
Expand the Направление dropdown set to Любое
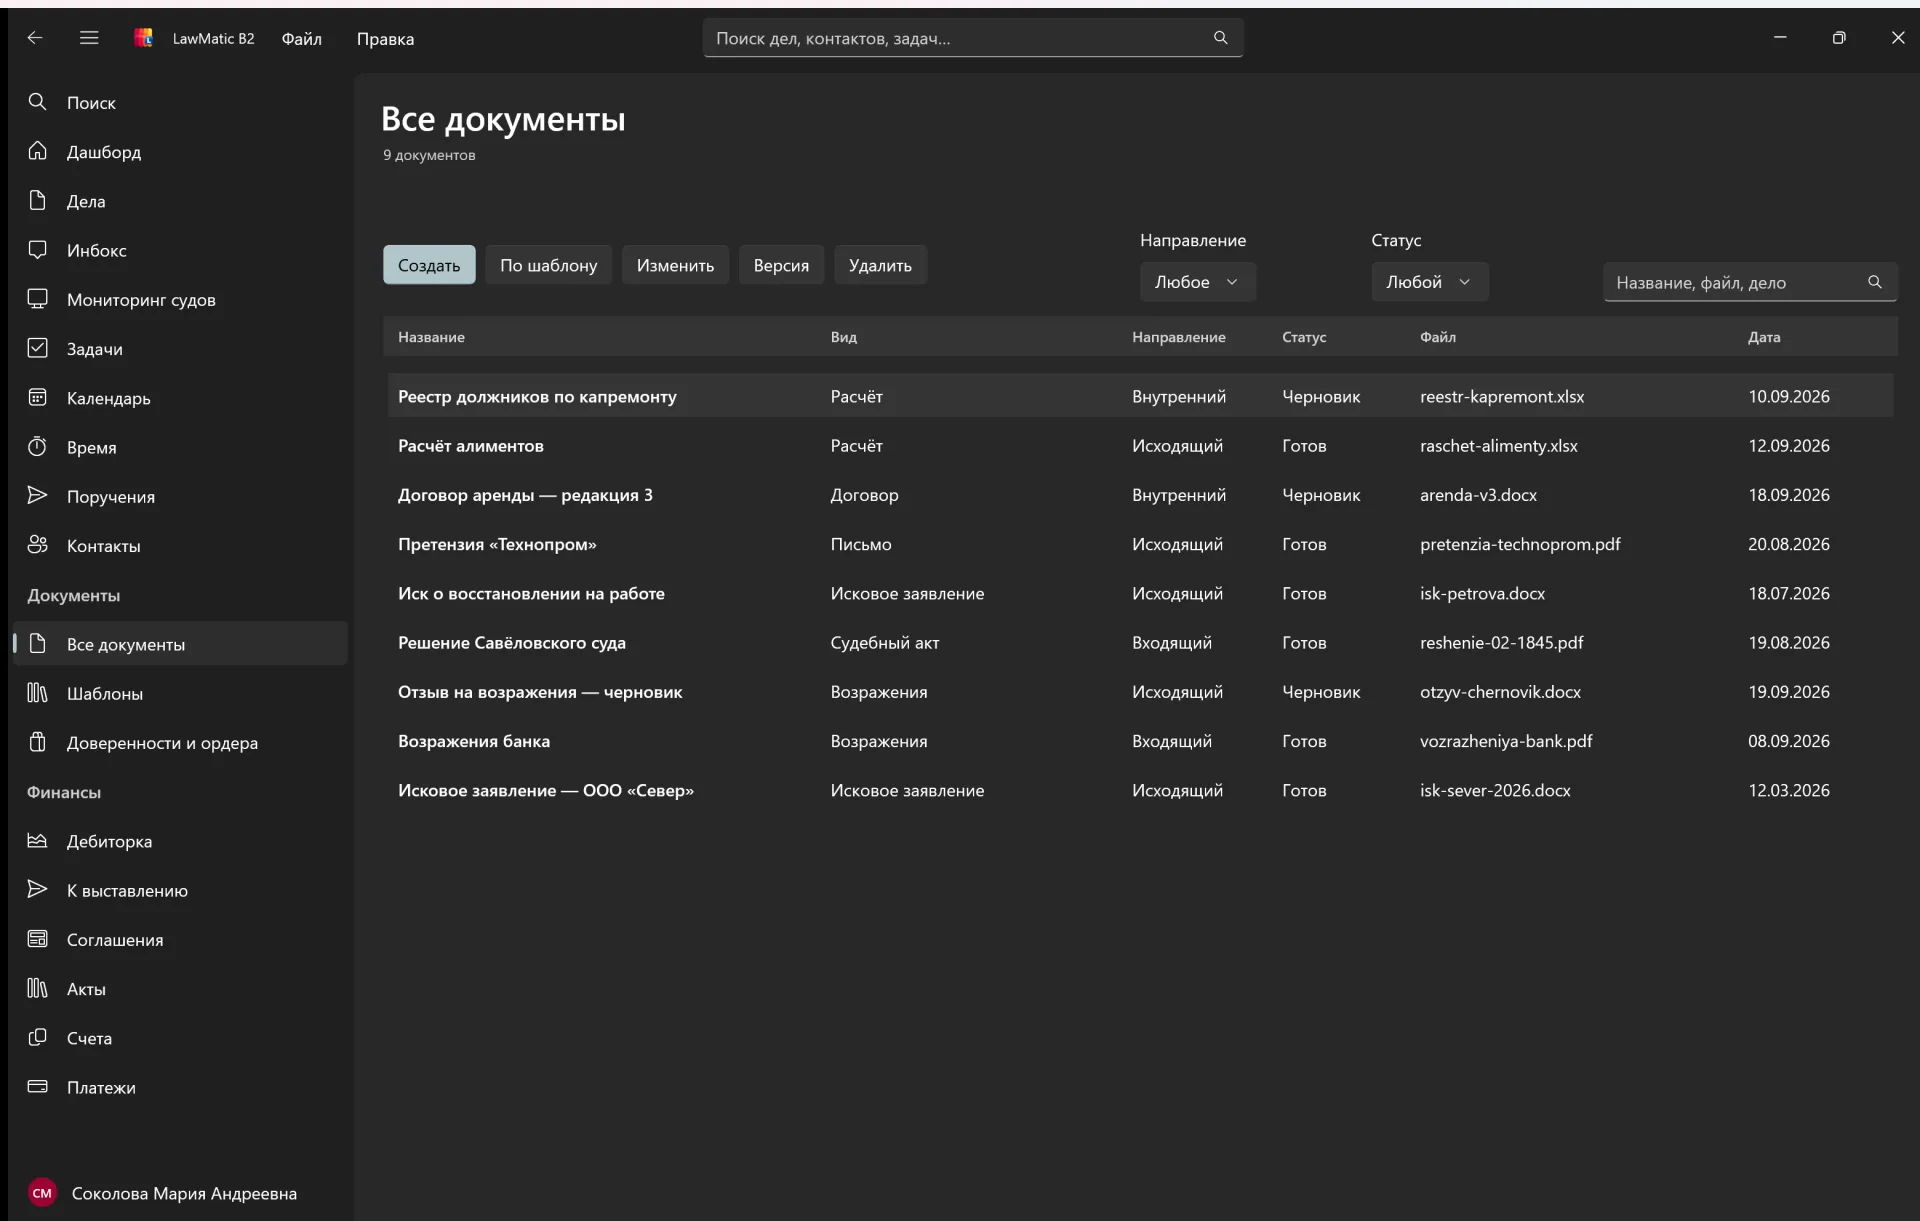click(1197, 282)
